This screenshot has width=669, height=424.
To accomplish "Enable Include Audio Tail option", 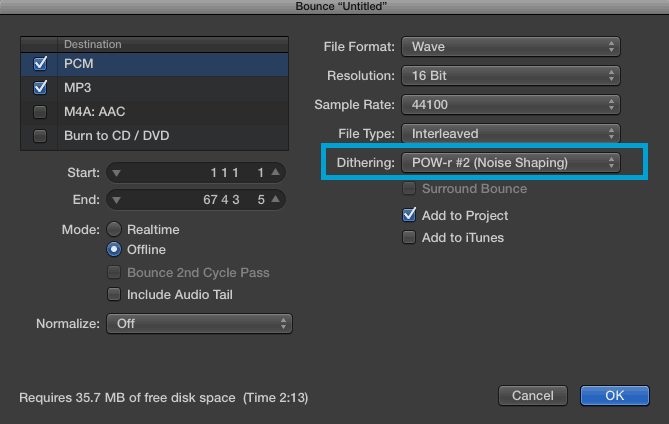I will [x=114, y=294].
